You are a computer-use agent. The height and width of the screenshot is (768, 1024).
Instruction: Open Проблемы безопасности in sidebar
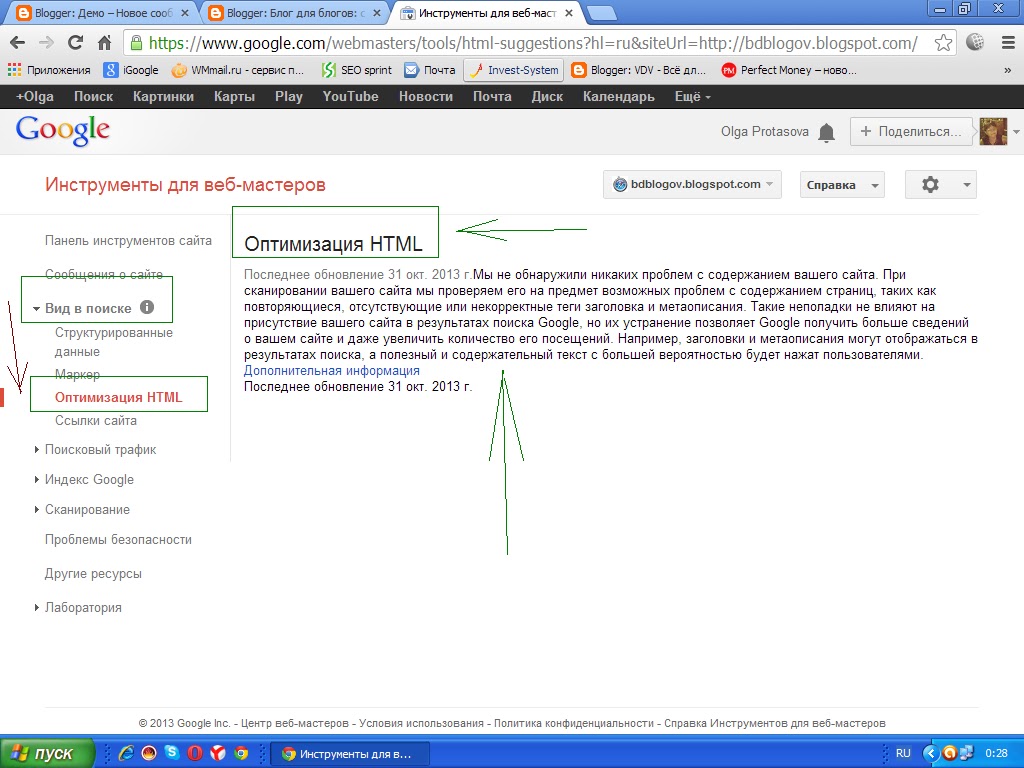click(x=118, y=539)
